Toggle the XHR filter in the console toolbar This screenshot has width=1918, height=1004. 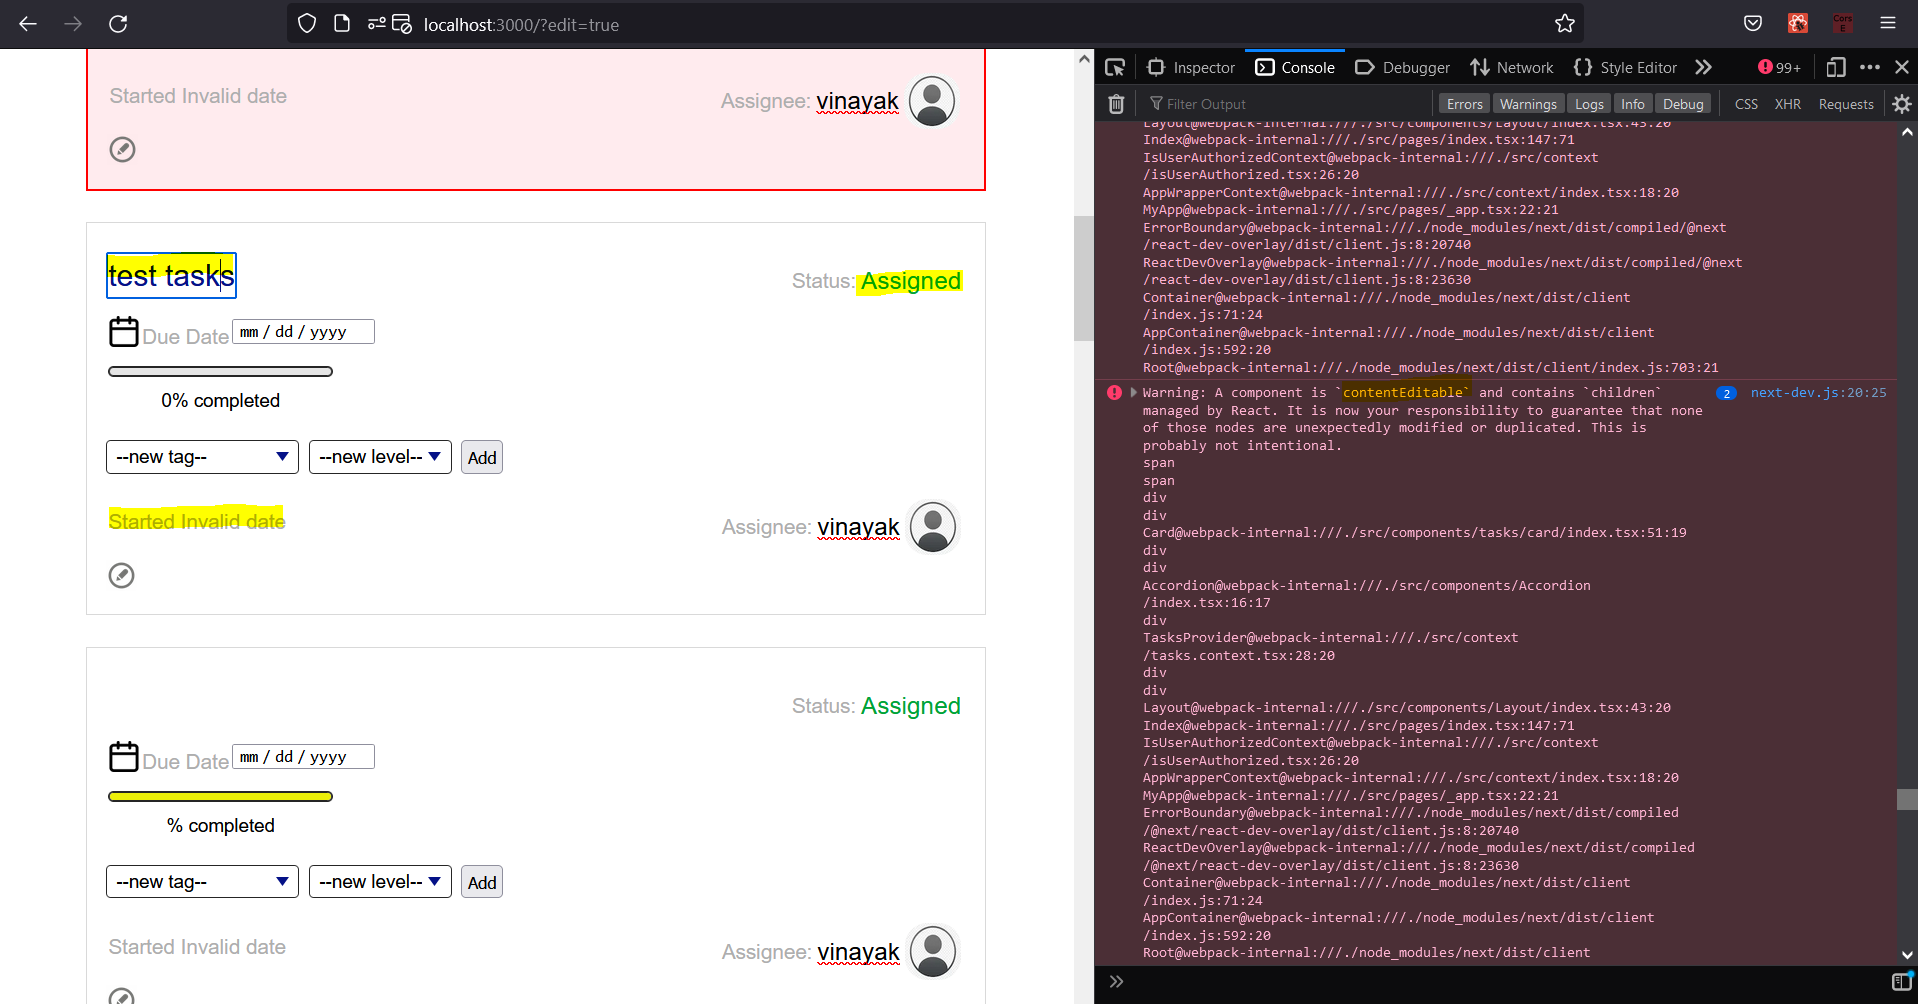click(1788, 103)
